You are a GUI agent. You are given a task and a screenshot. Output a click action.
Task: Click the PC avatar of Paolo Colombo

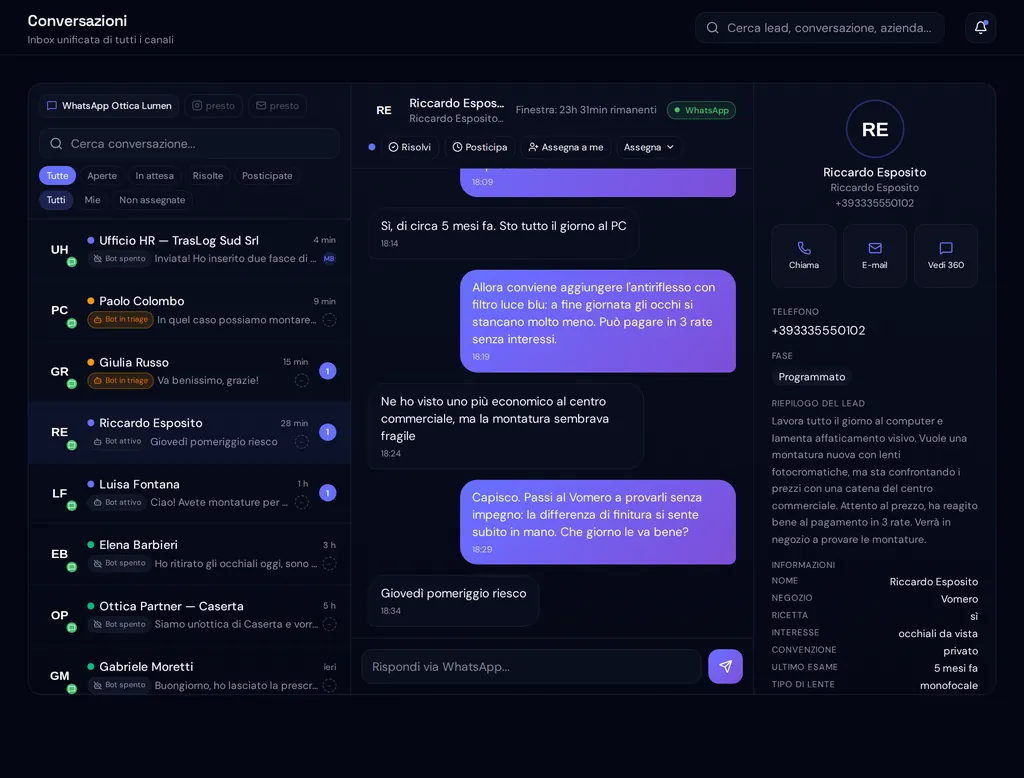tap(59, 310)
